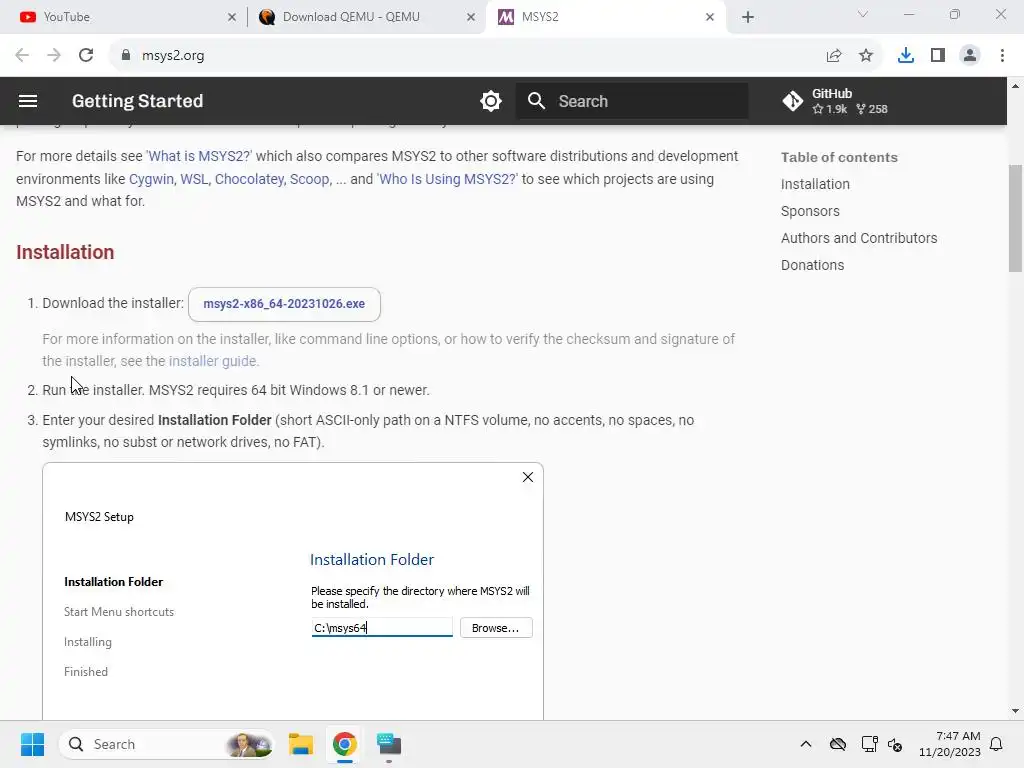The width and height of the screenshot is (1024, 768).
Task: Open the Windows Start menu
Action: pos(32,744)
